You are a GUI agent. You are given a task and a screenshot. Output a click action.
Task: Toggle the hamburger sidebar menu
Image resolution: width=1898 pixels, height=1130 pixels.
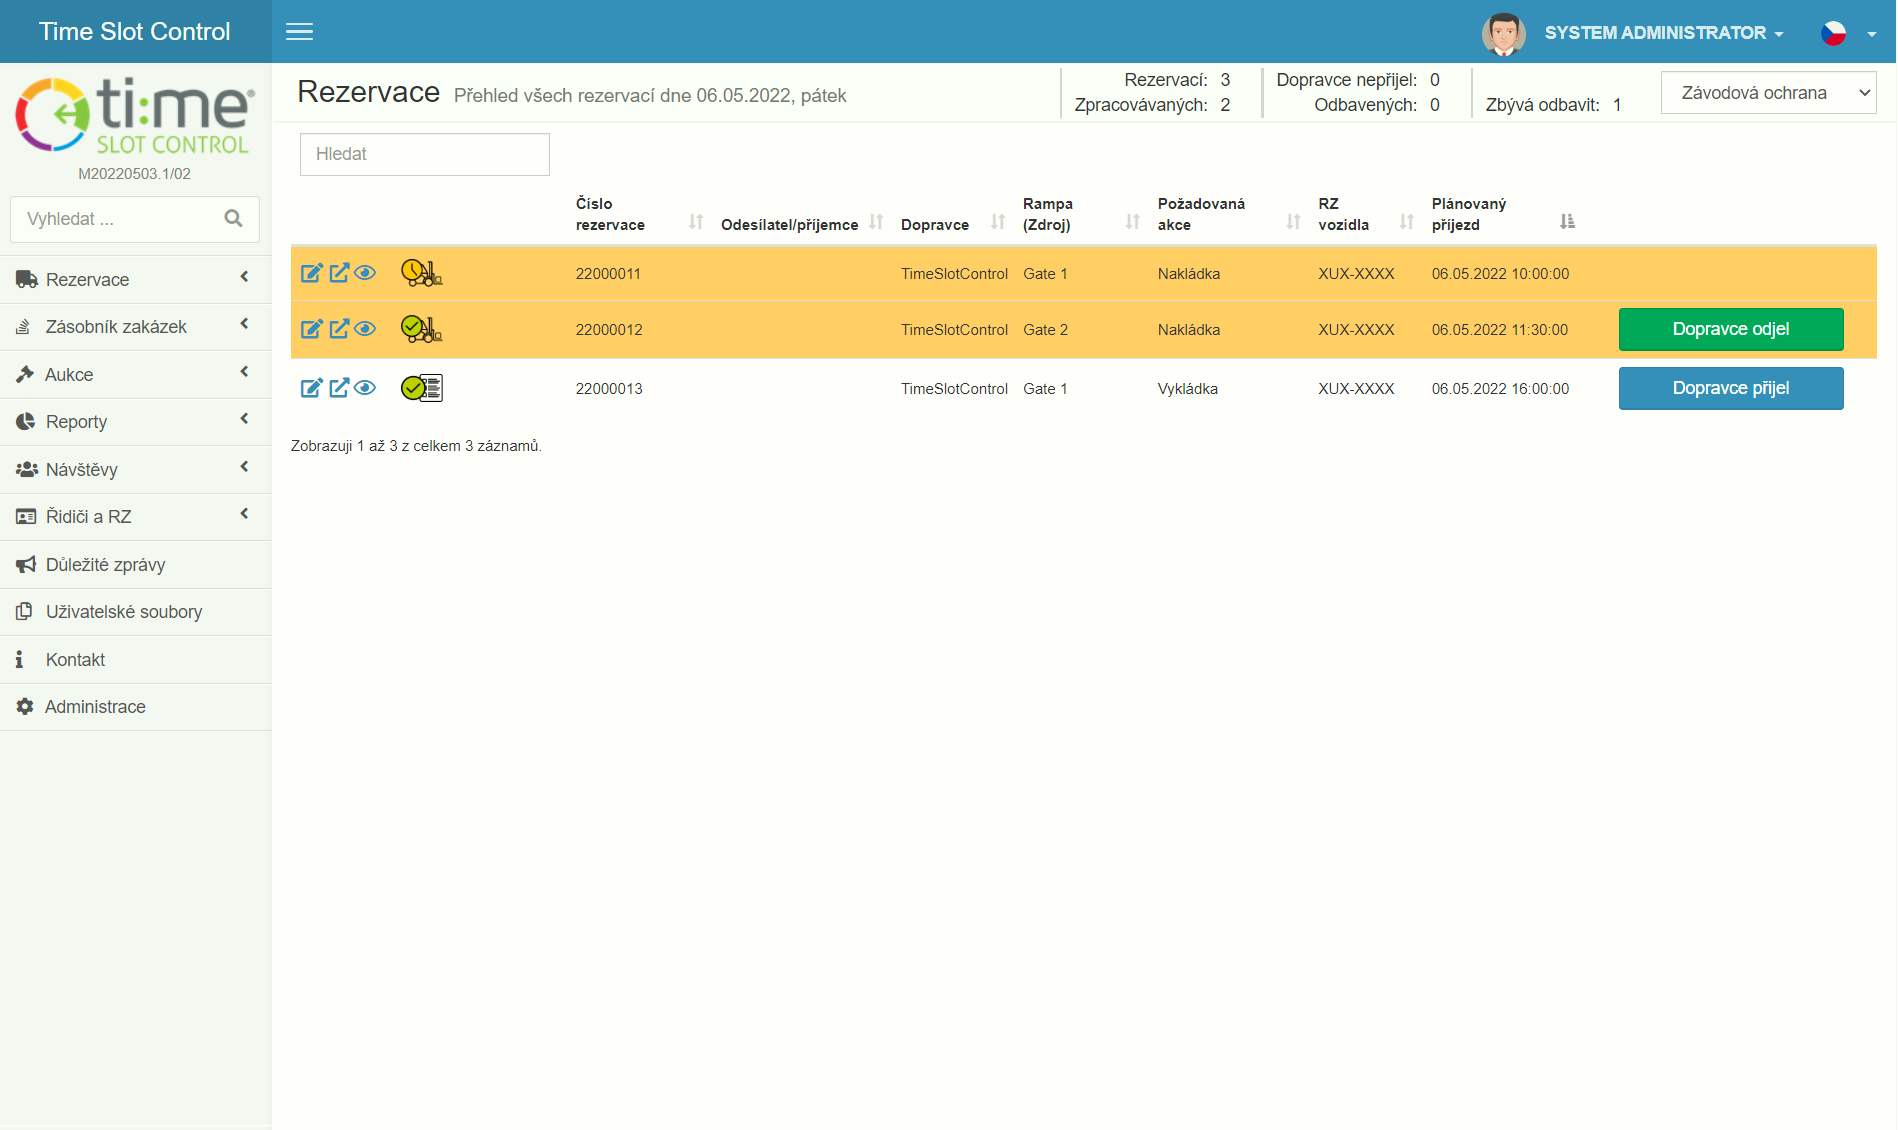(299, 32)
